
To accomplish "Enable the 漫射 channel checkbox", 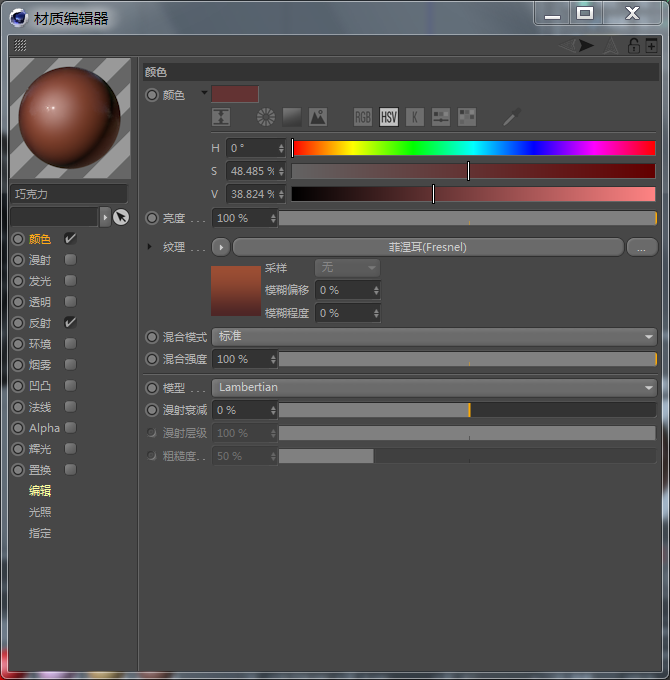I will 71,260.
